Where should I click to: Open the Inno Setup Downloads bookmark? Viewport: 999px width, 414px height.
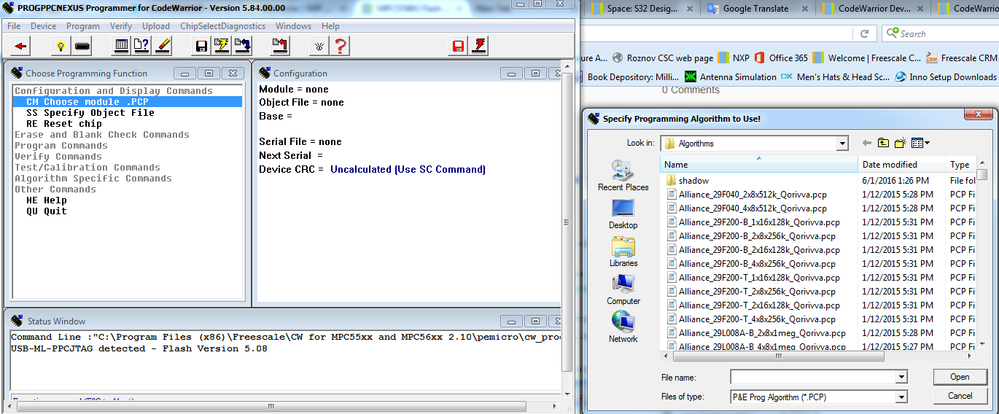945,76
